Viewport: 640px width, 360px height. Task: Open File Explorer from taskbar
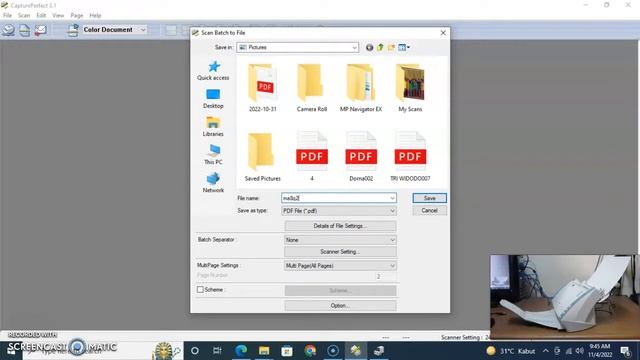[x=264, y=351]
